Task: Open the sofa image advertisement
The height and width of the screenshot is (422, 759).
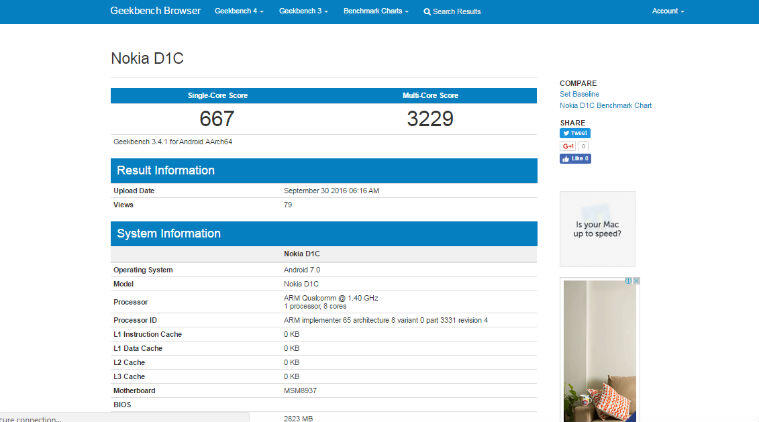Action: [598, 350]
